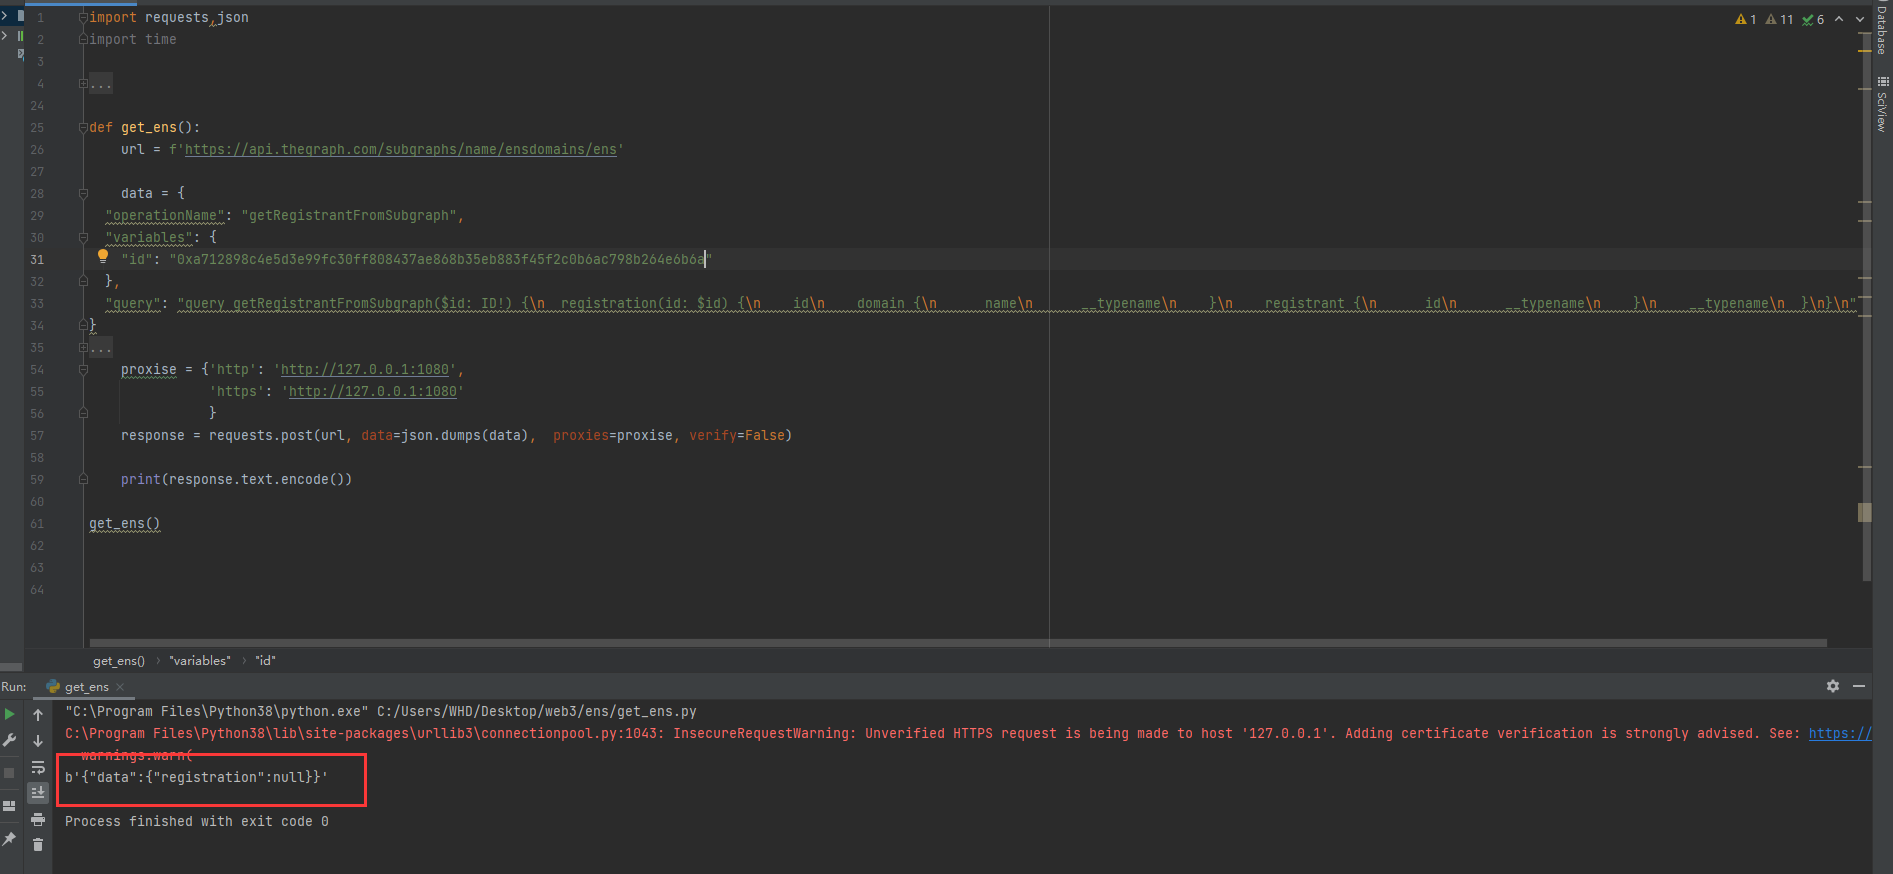
Task: Toggle scroll to end of console
Action: [x=38, y=793]
